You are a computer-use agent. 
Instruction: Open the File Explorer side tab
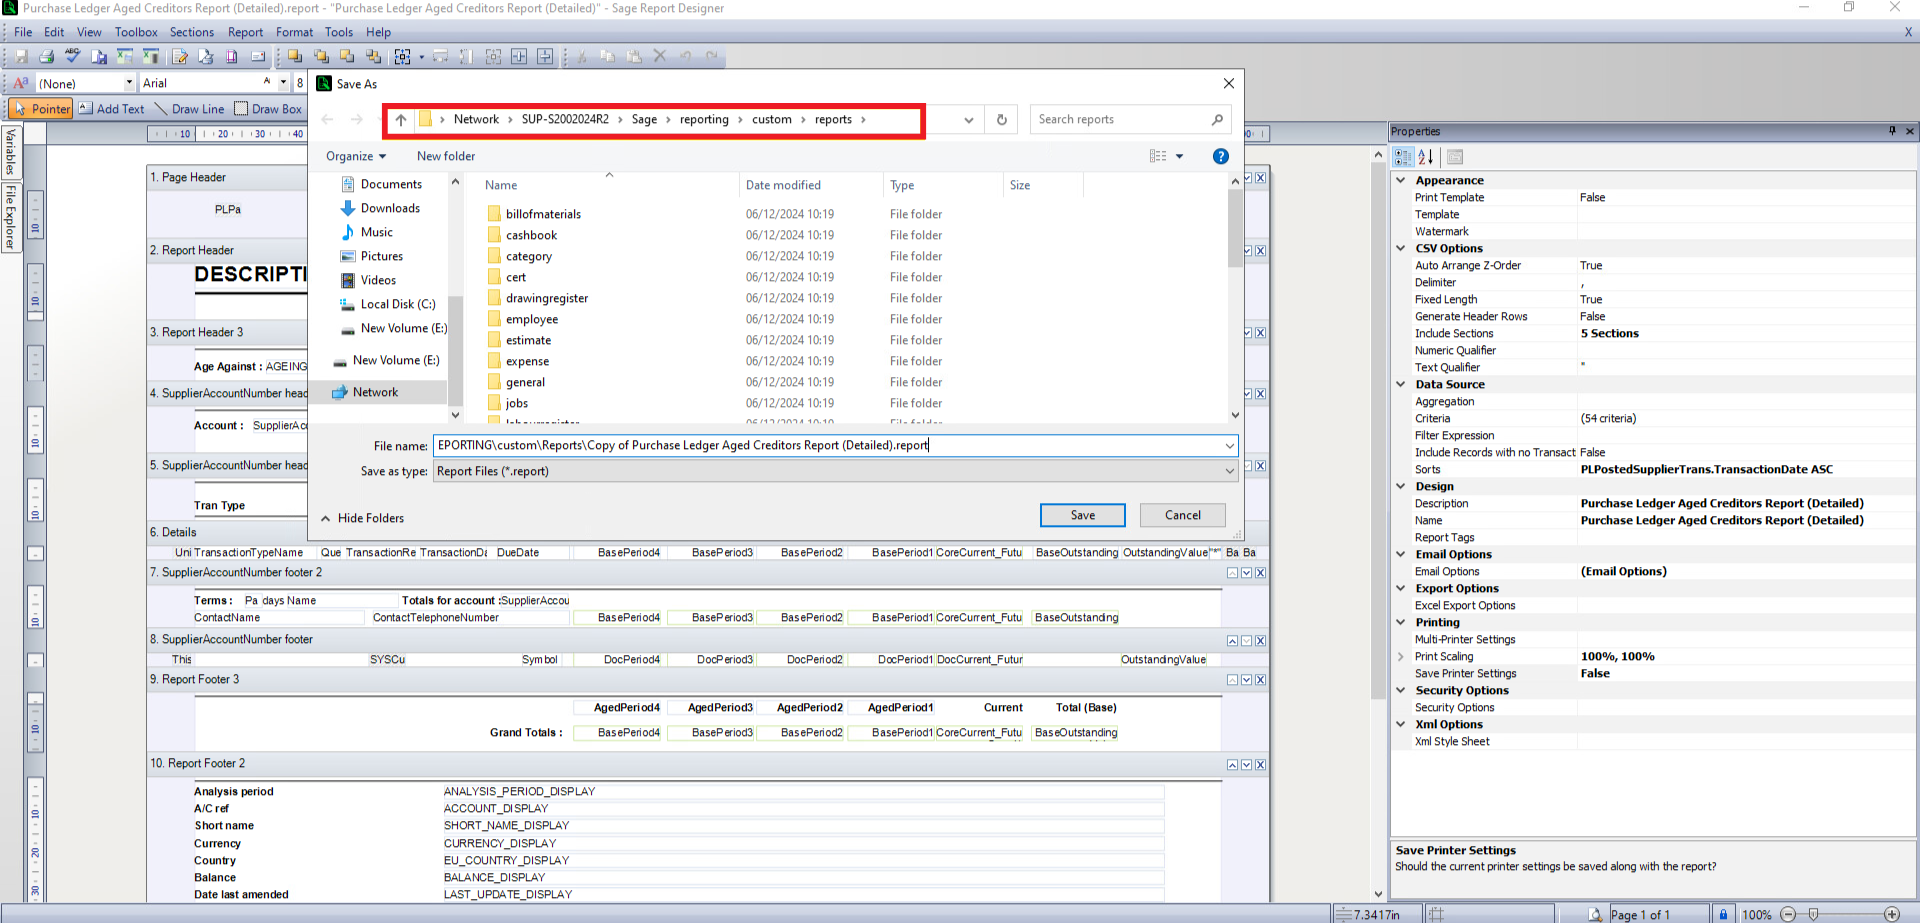coord(11,216)
